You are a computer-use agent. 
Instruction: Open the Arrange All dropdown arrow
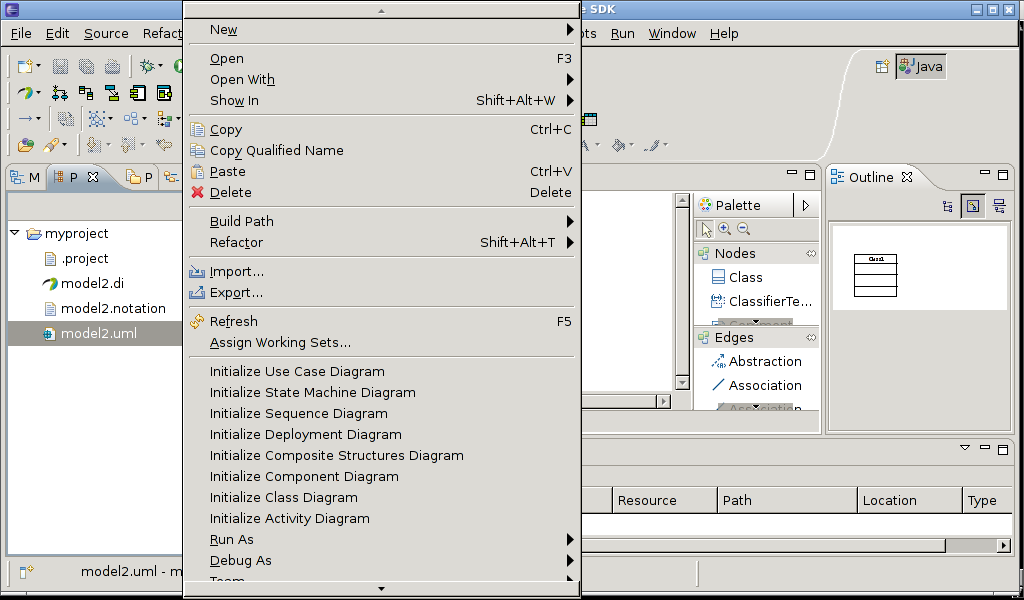pyautogui.click(x=144, y=119)
